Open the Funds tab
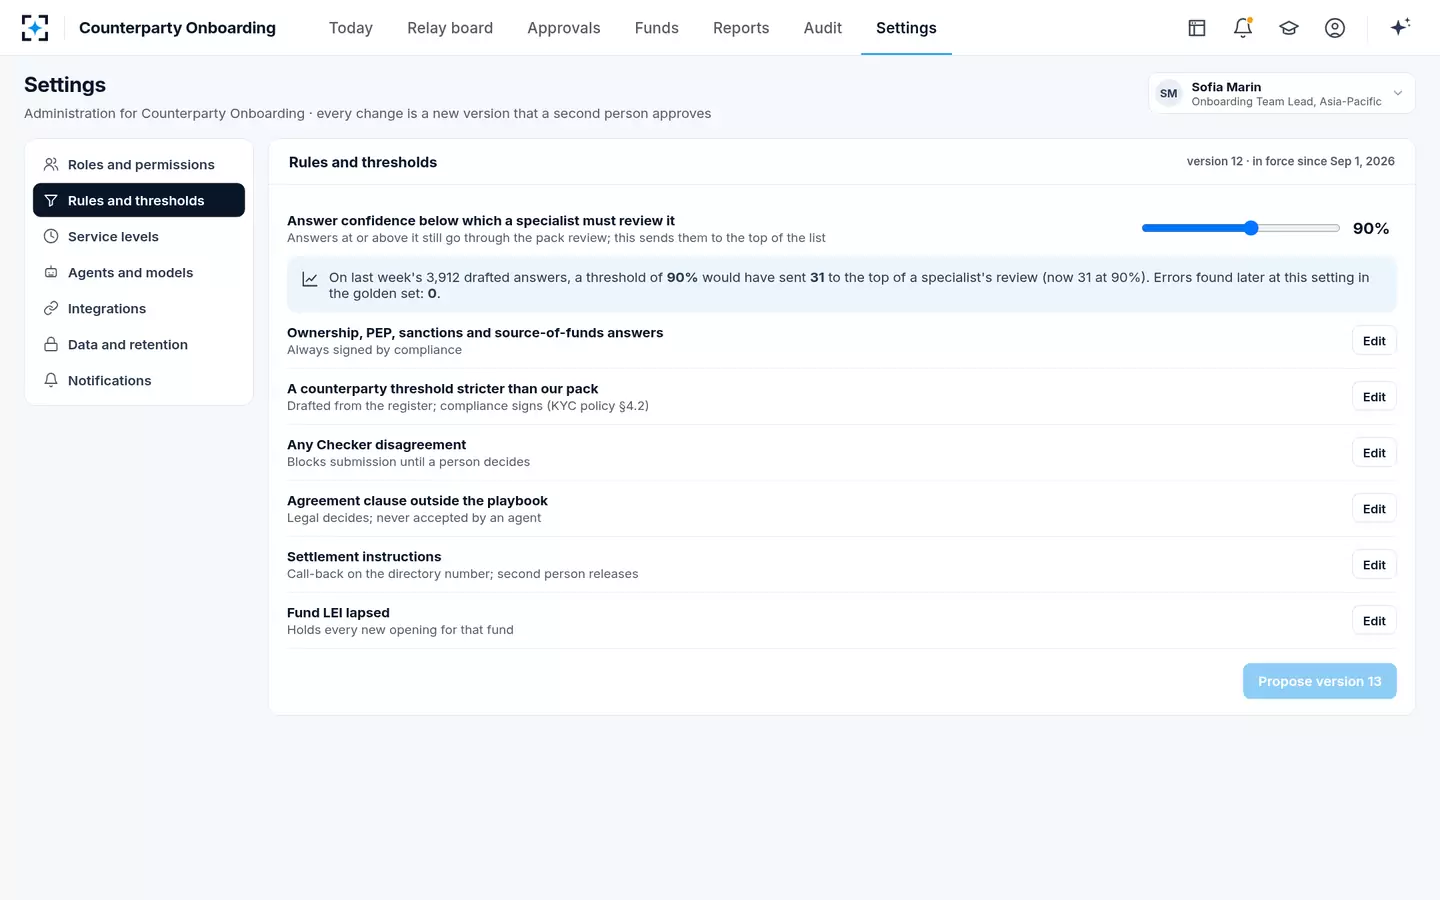 657,28
